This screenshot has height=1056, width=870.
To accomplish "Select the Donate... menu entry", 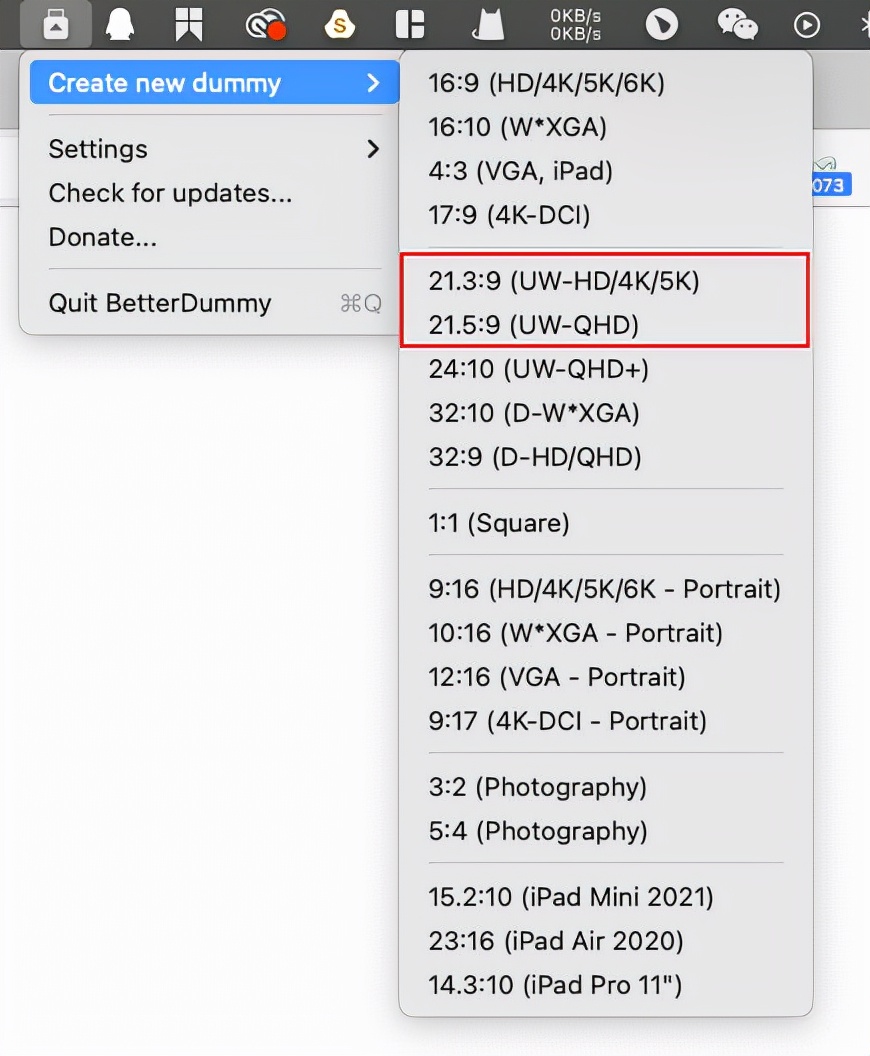I will [215, 237].
